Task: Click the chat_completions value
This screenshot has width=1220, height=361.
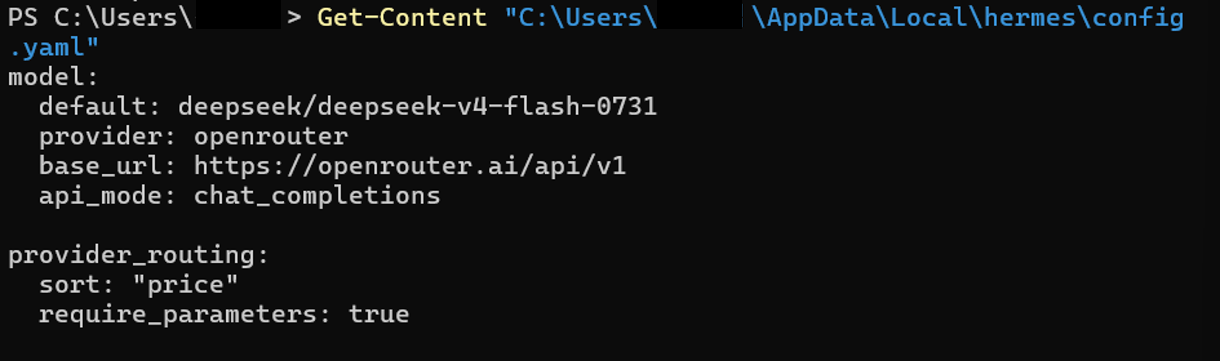Action: [x=317, y=195]
